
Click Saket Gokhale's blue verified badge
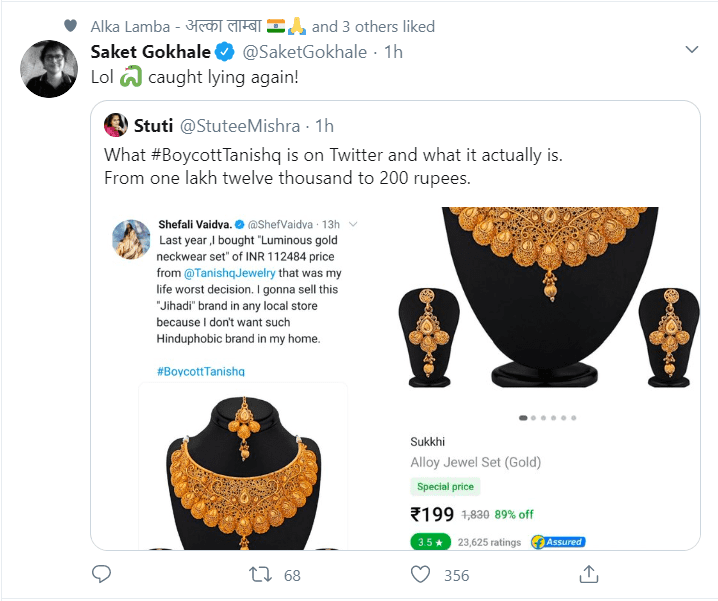pos(224,52)
